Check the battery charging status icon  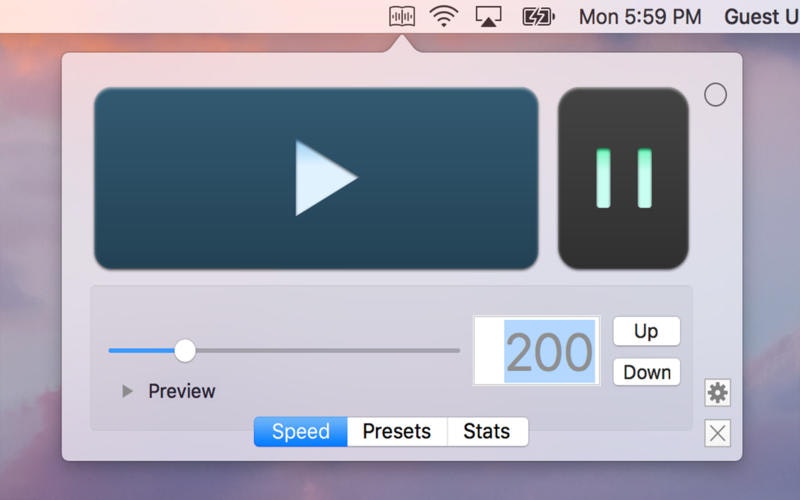pos(538,17)
